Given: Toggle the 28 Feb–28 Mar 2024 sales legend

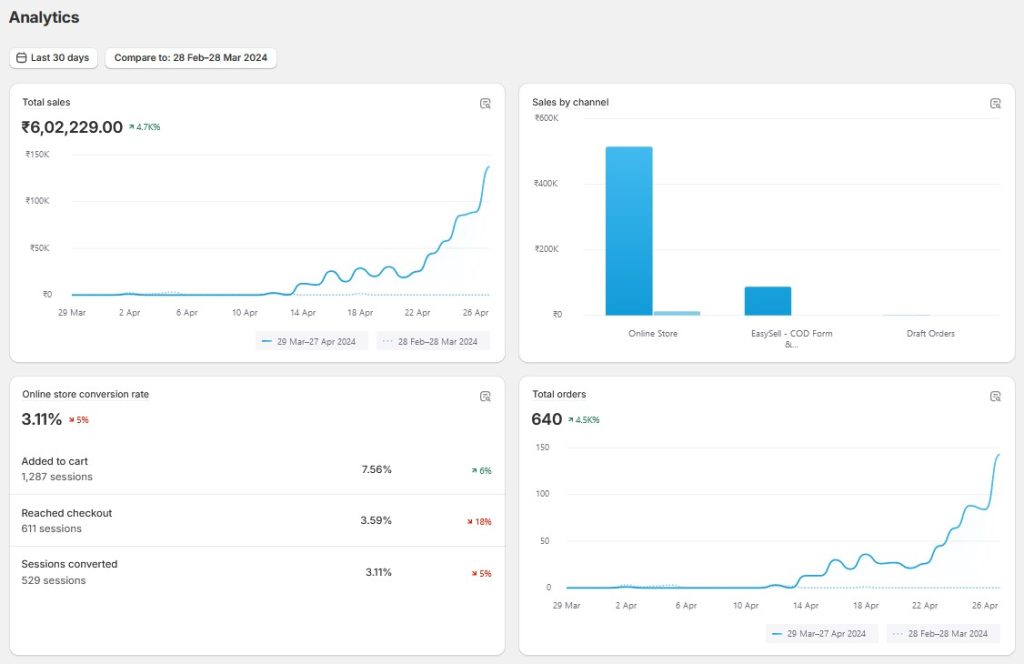Looking at the screenshot, I should tap(432, 341).
